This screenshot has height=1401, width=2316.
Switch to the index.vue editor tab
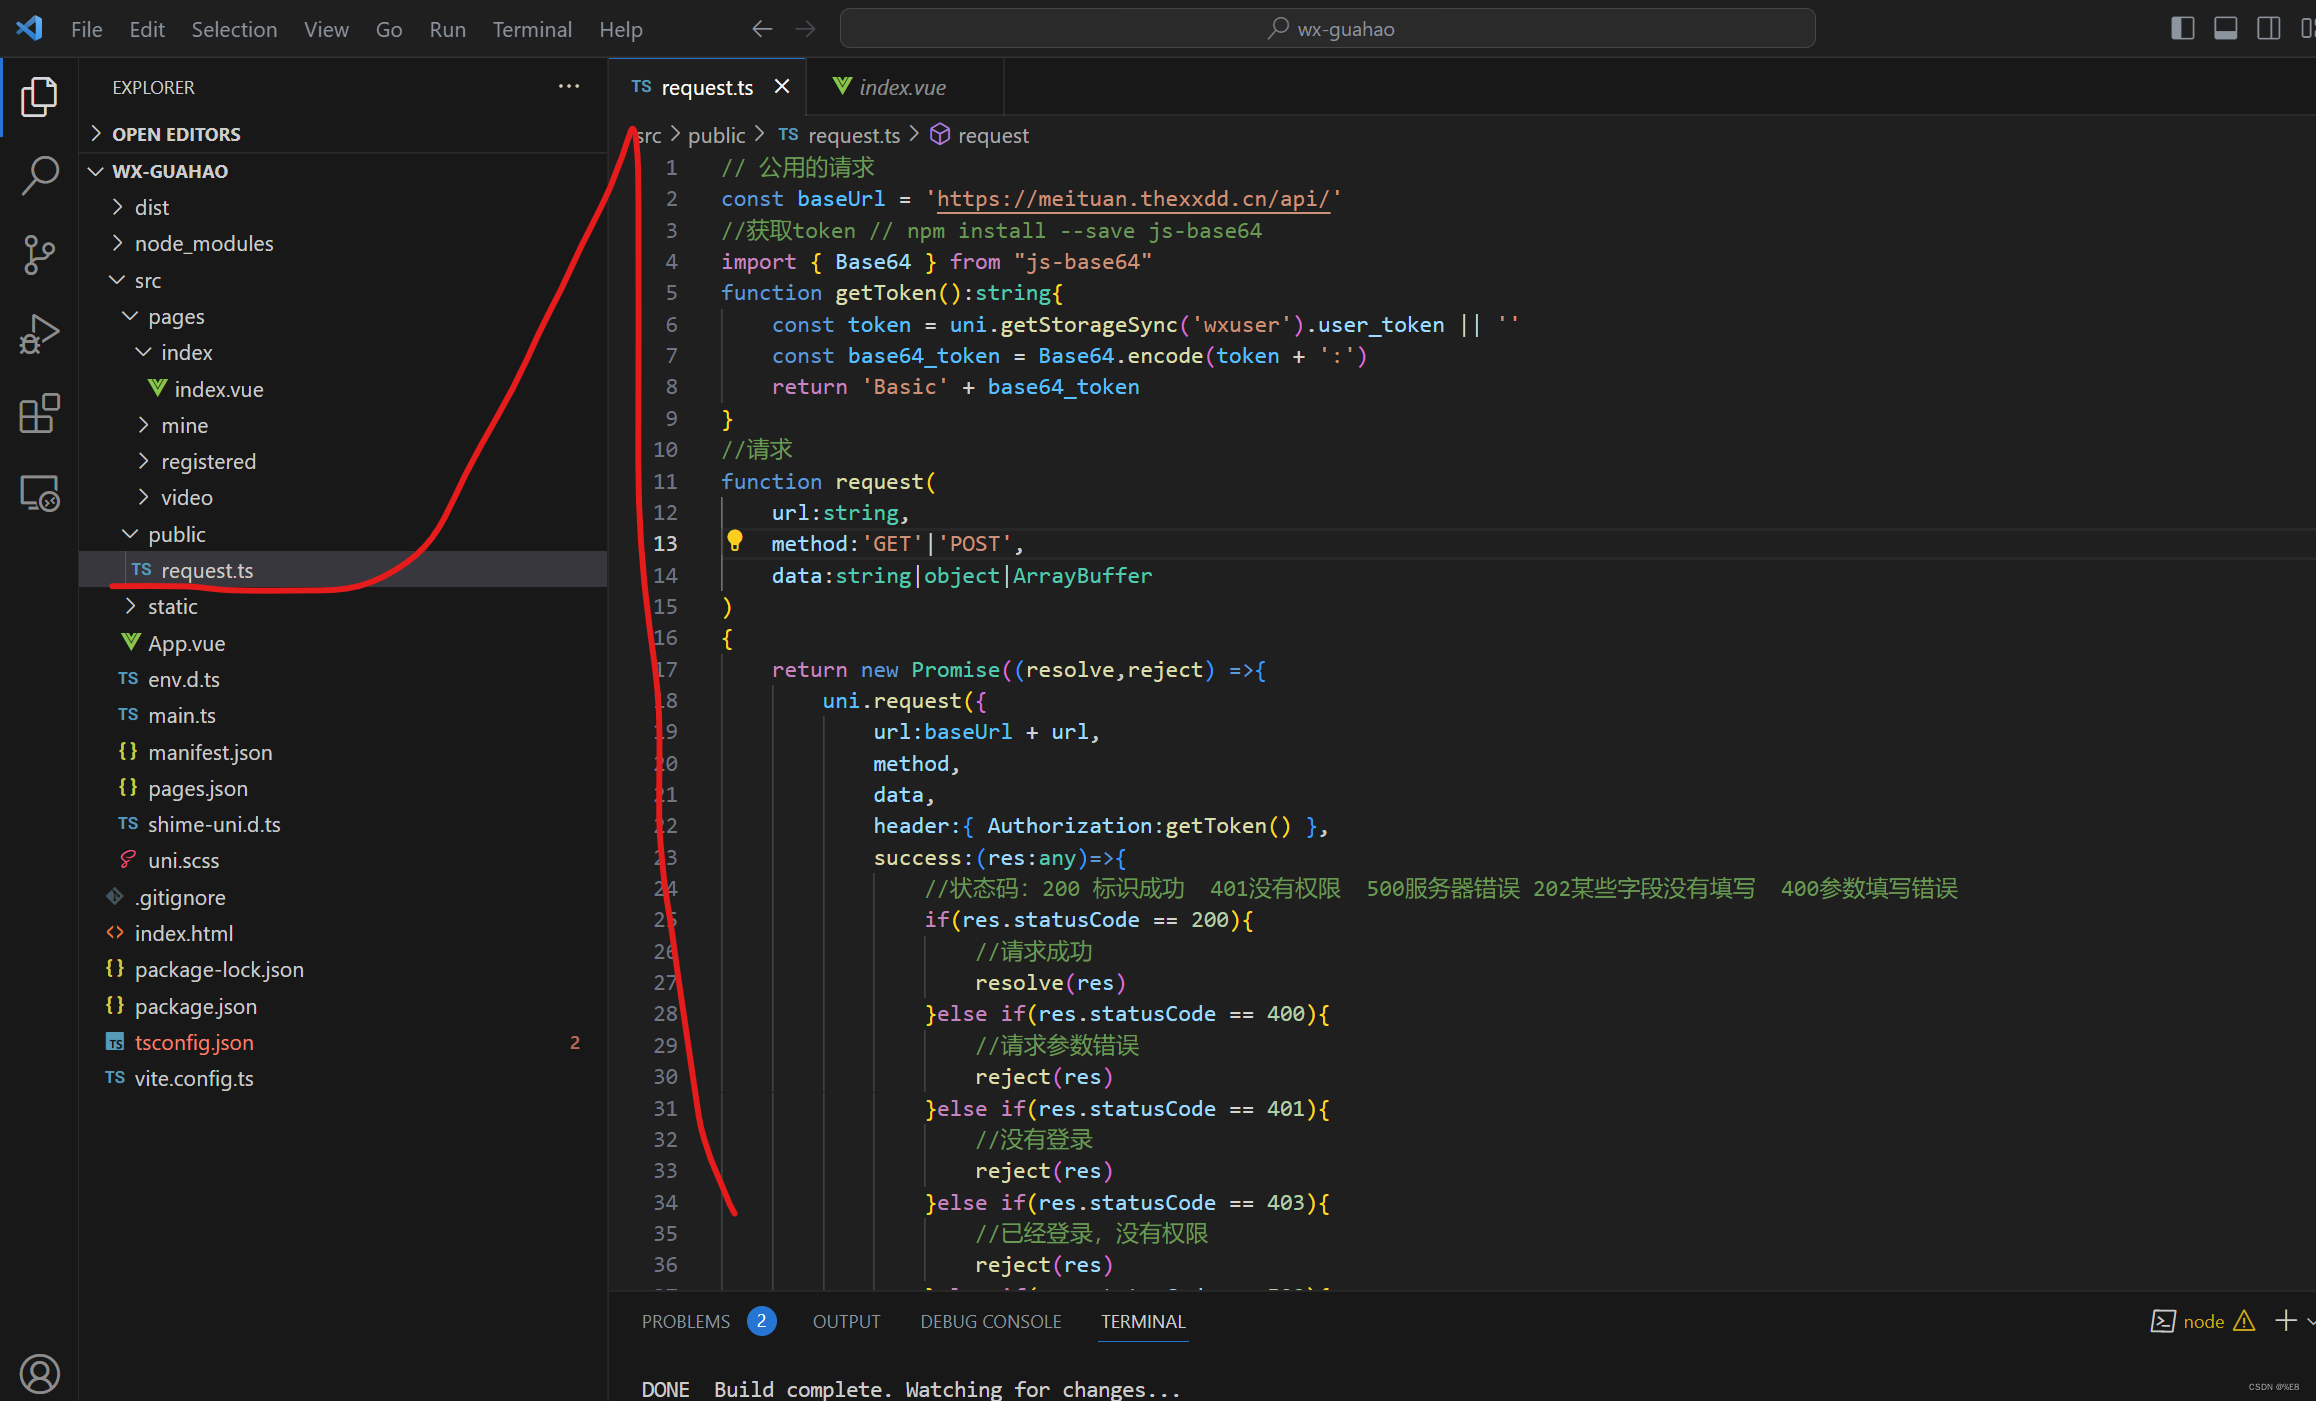point(902,87)
